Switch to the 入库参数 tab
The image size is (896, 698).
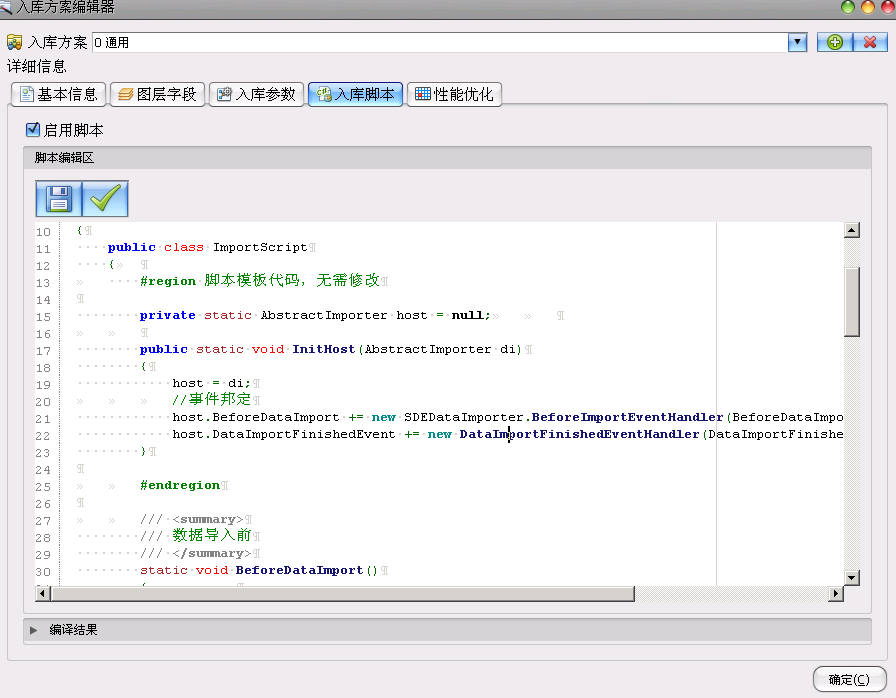tap(256, 94)
